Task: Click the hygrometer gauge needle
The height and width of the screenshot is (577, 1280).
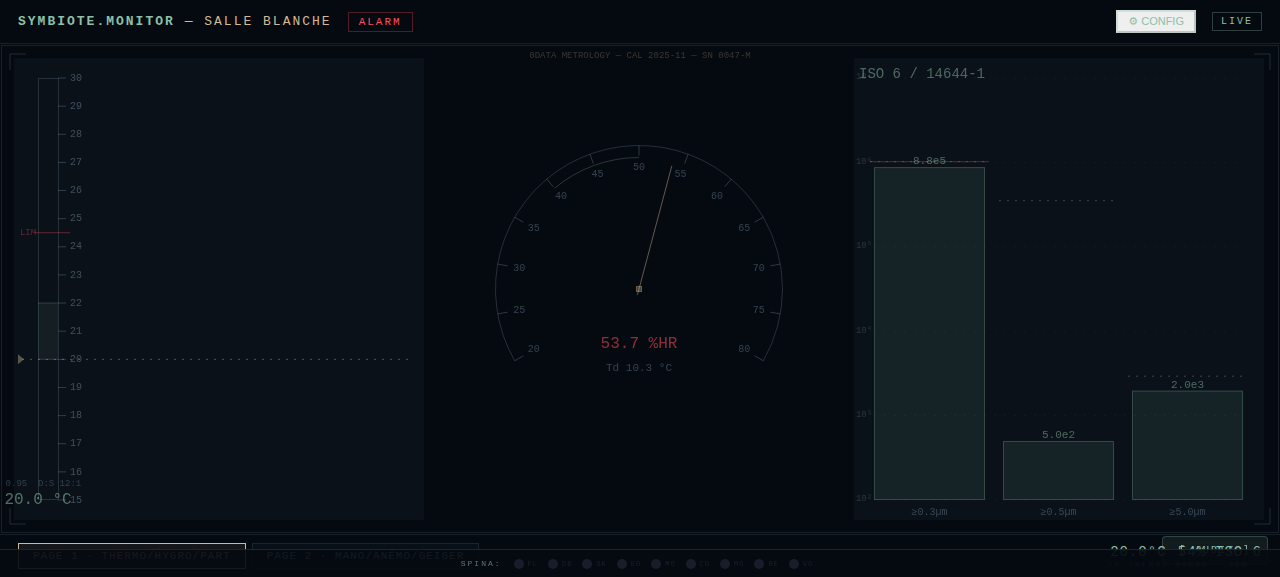Action: click(x=655, y=228)
